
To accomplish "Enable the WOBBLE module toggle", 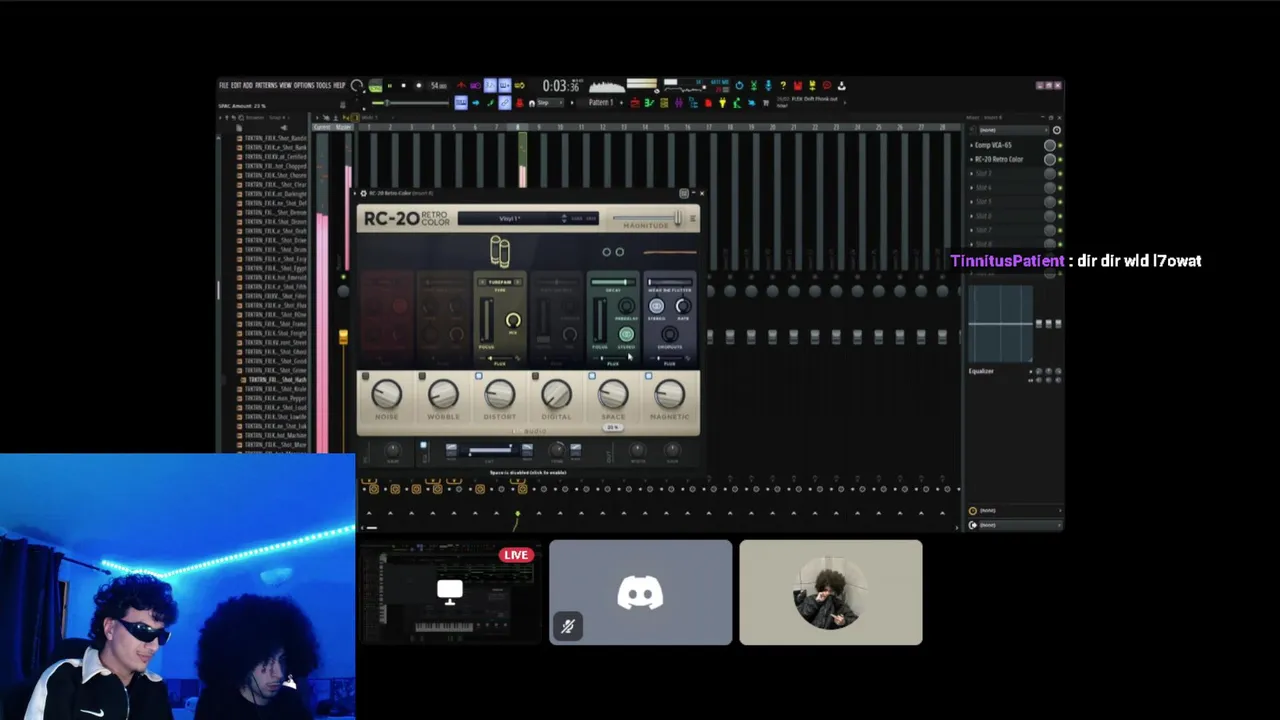I will pos(422,376).
